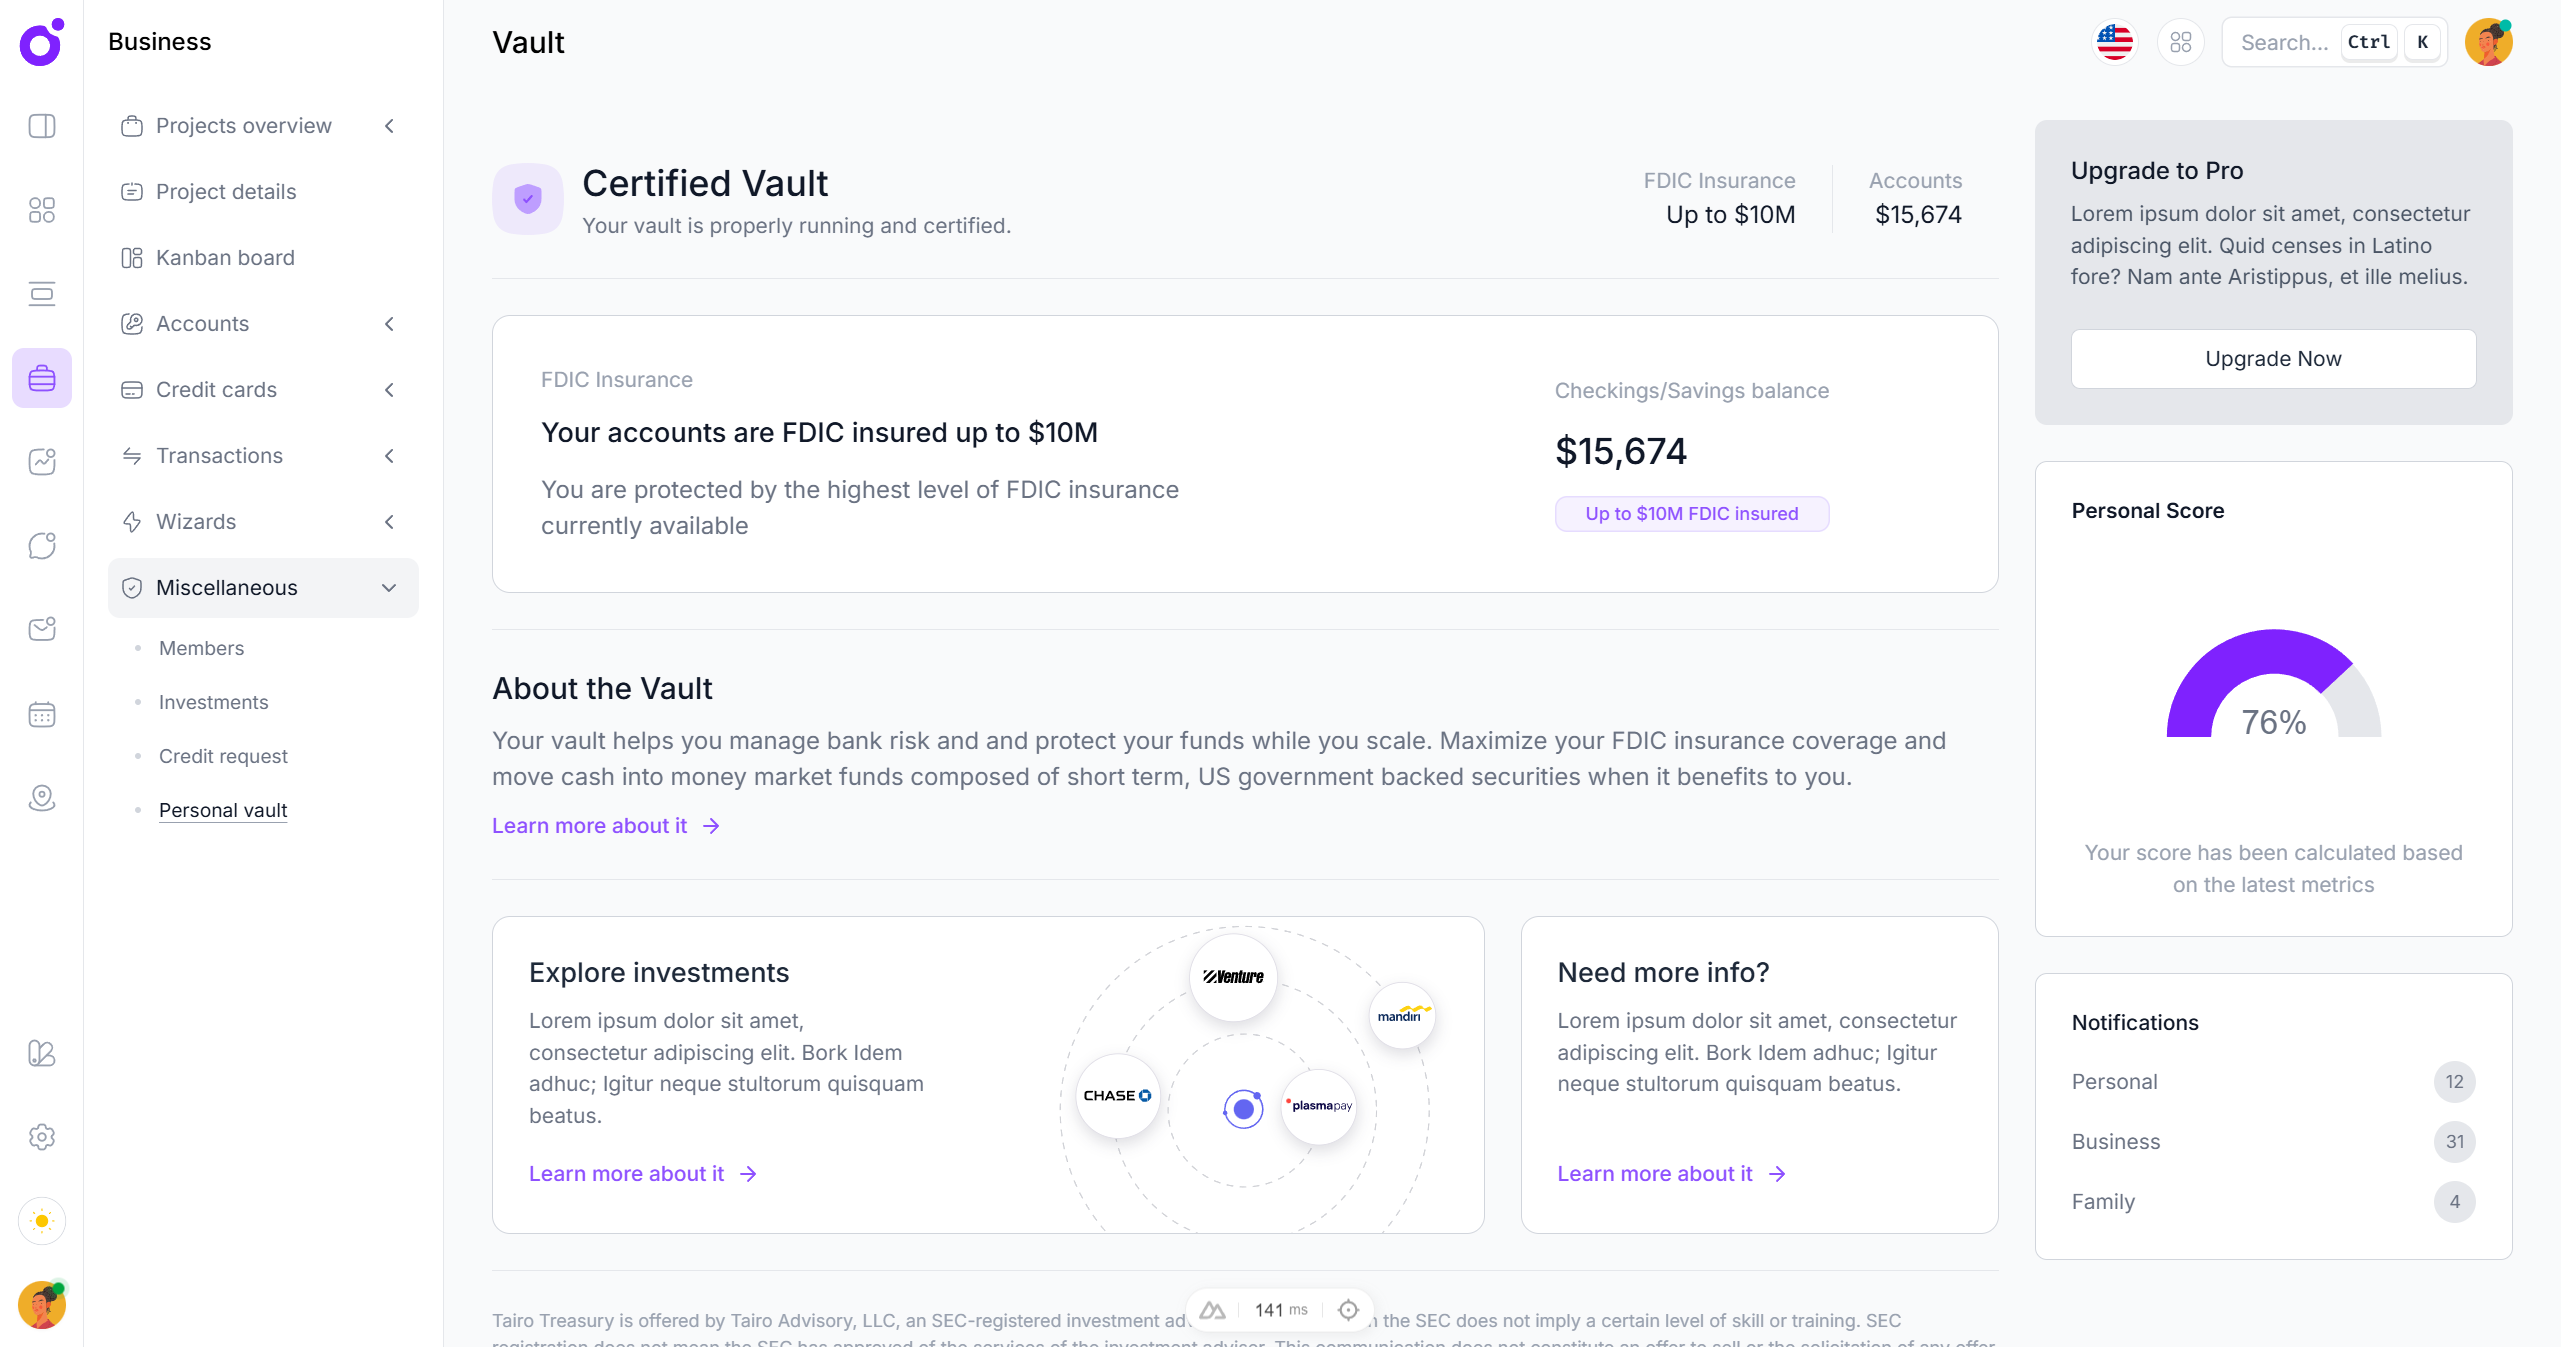Click the location pin icon in the rail
This screenshot has width=2561, height=1347.
[x=42, y=798]
